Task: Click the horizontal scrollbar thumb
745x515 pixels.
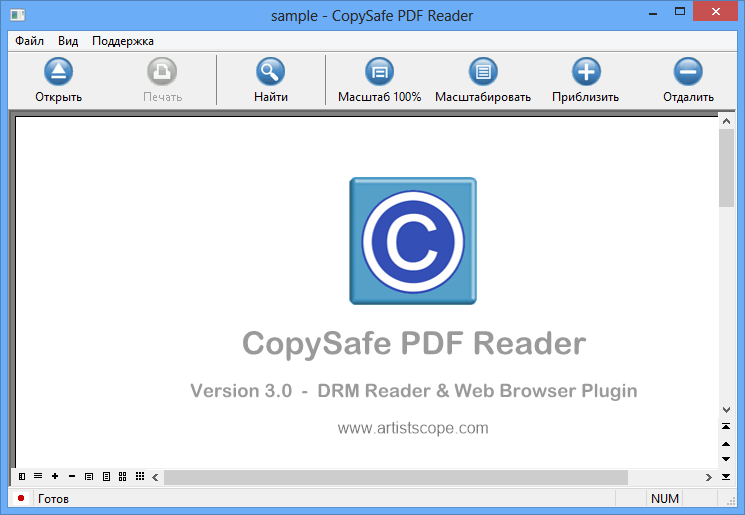Action: [396, 477]
